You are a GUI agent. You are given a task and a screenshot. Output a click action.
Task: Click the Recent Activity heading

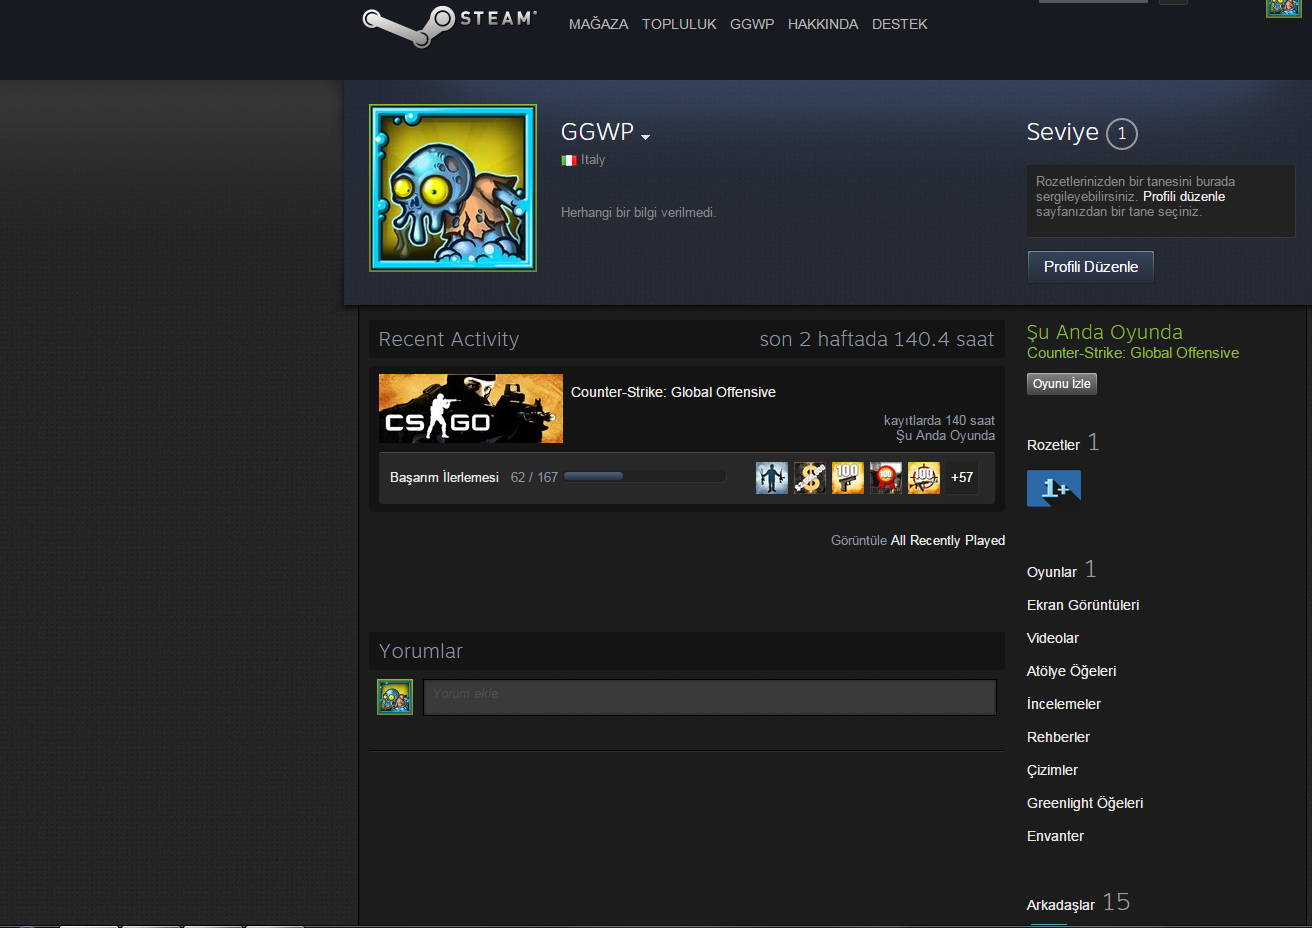(449, 339)
